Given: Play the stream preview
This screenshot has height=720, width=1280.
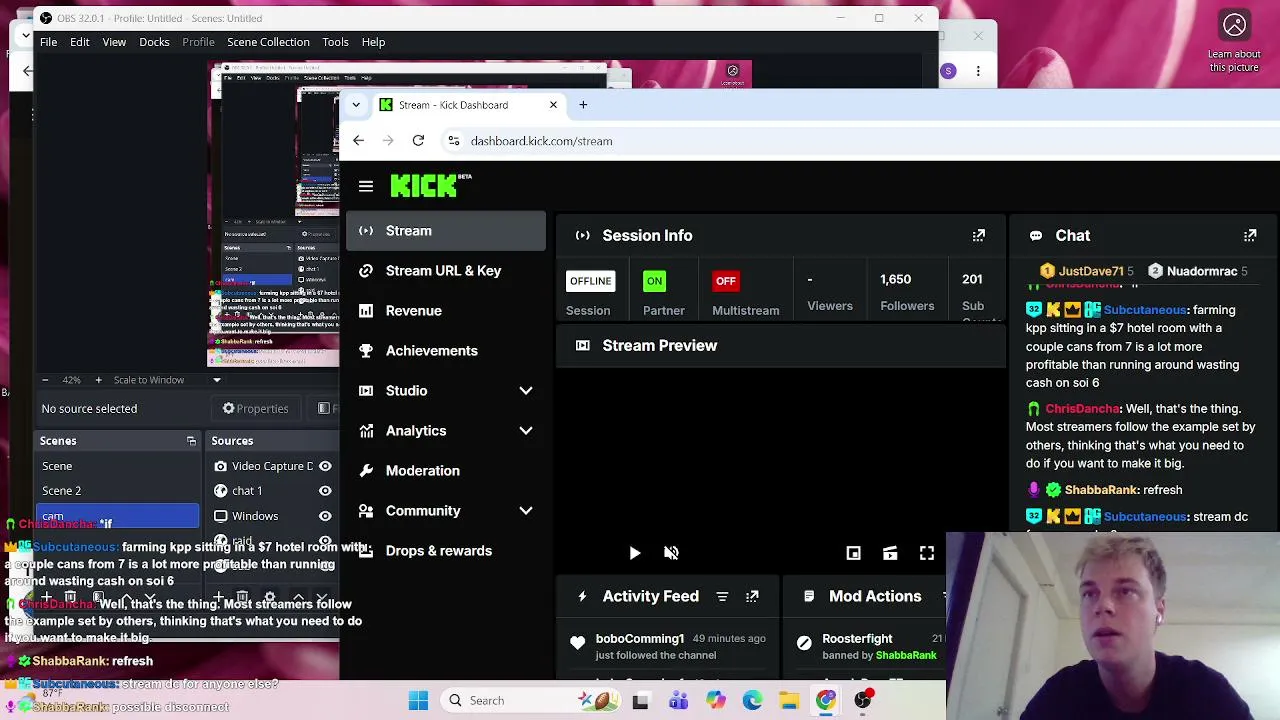Looking at the screenshot, I should click(x=635, y=553).
